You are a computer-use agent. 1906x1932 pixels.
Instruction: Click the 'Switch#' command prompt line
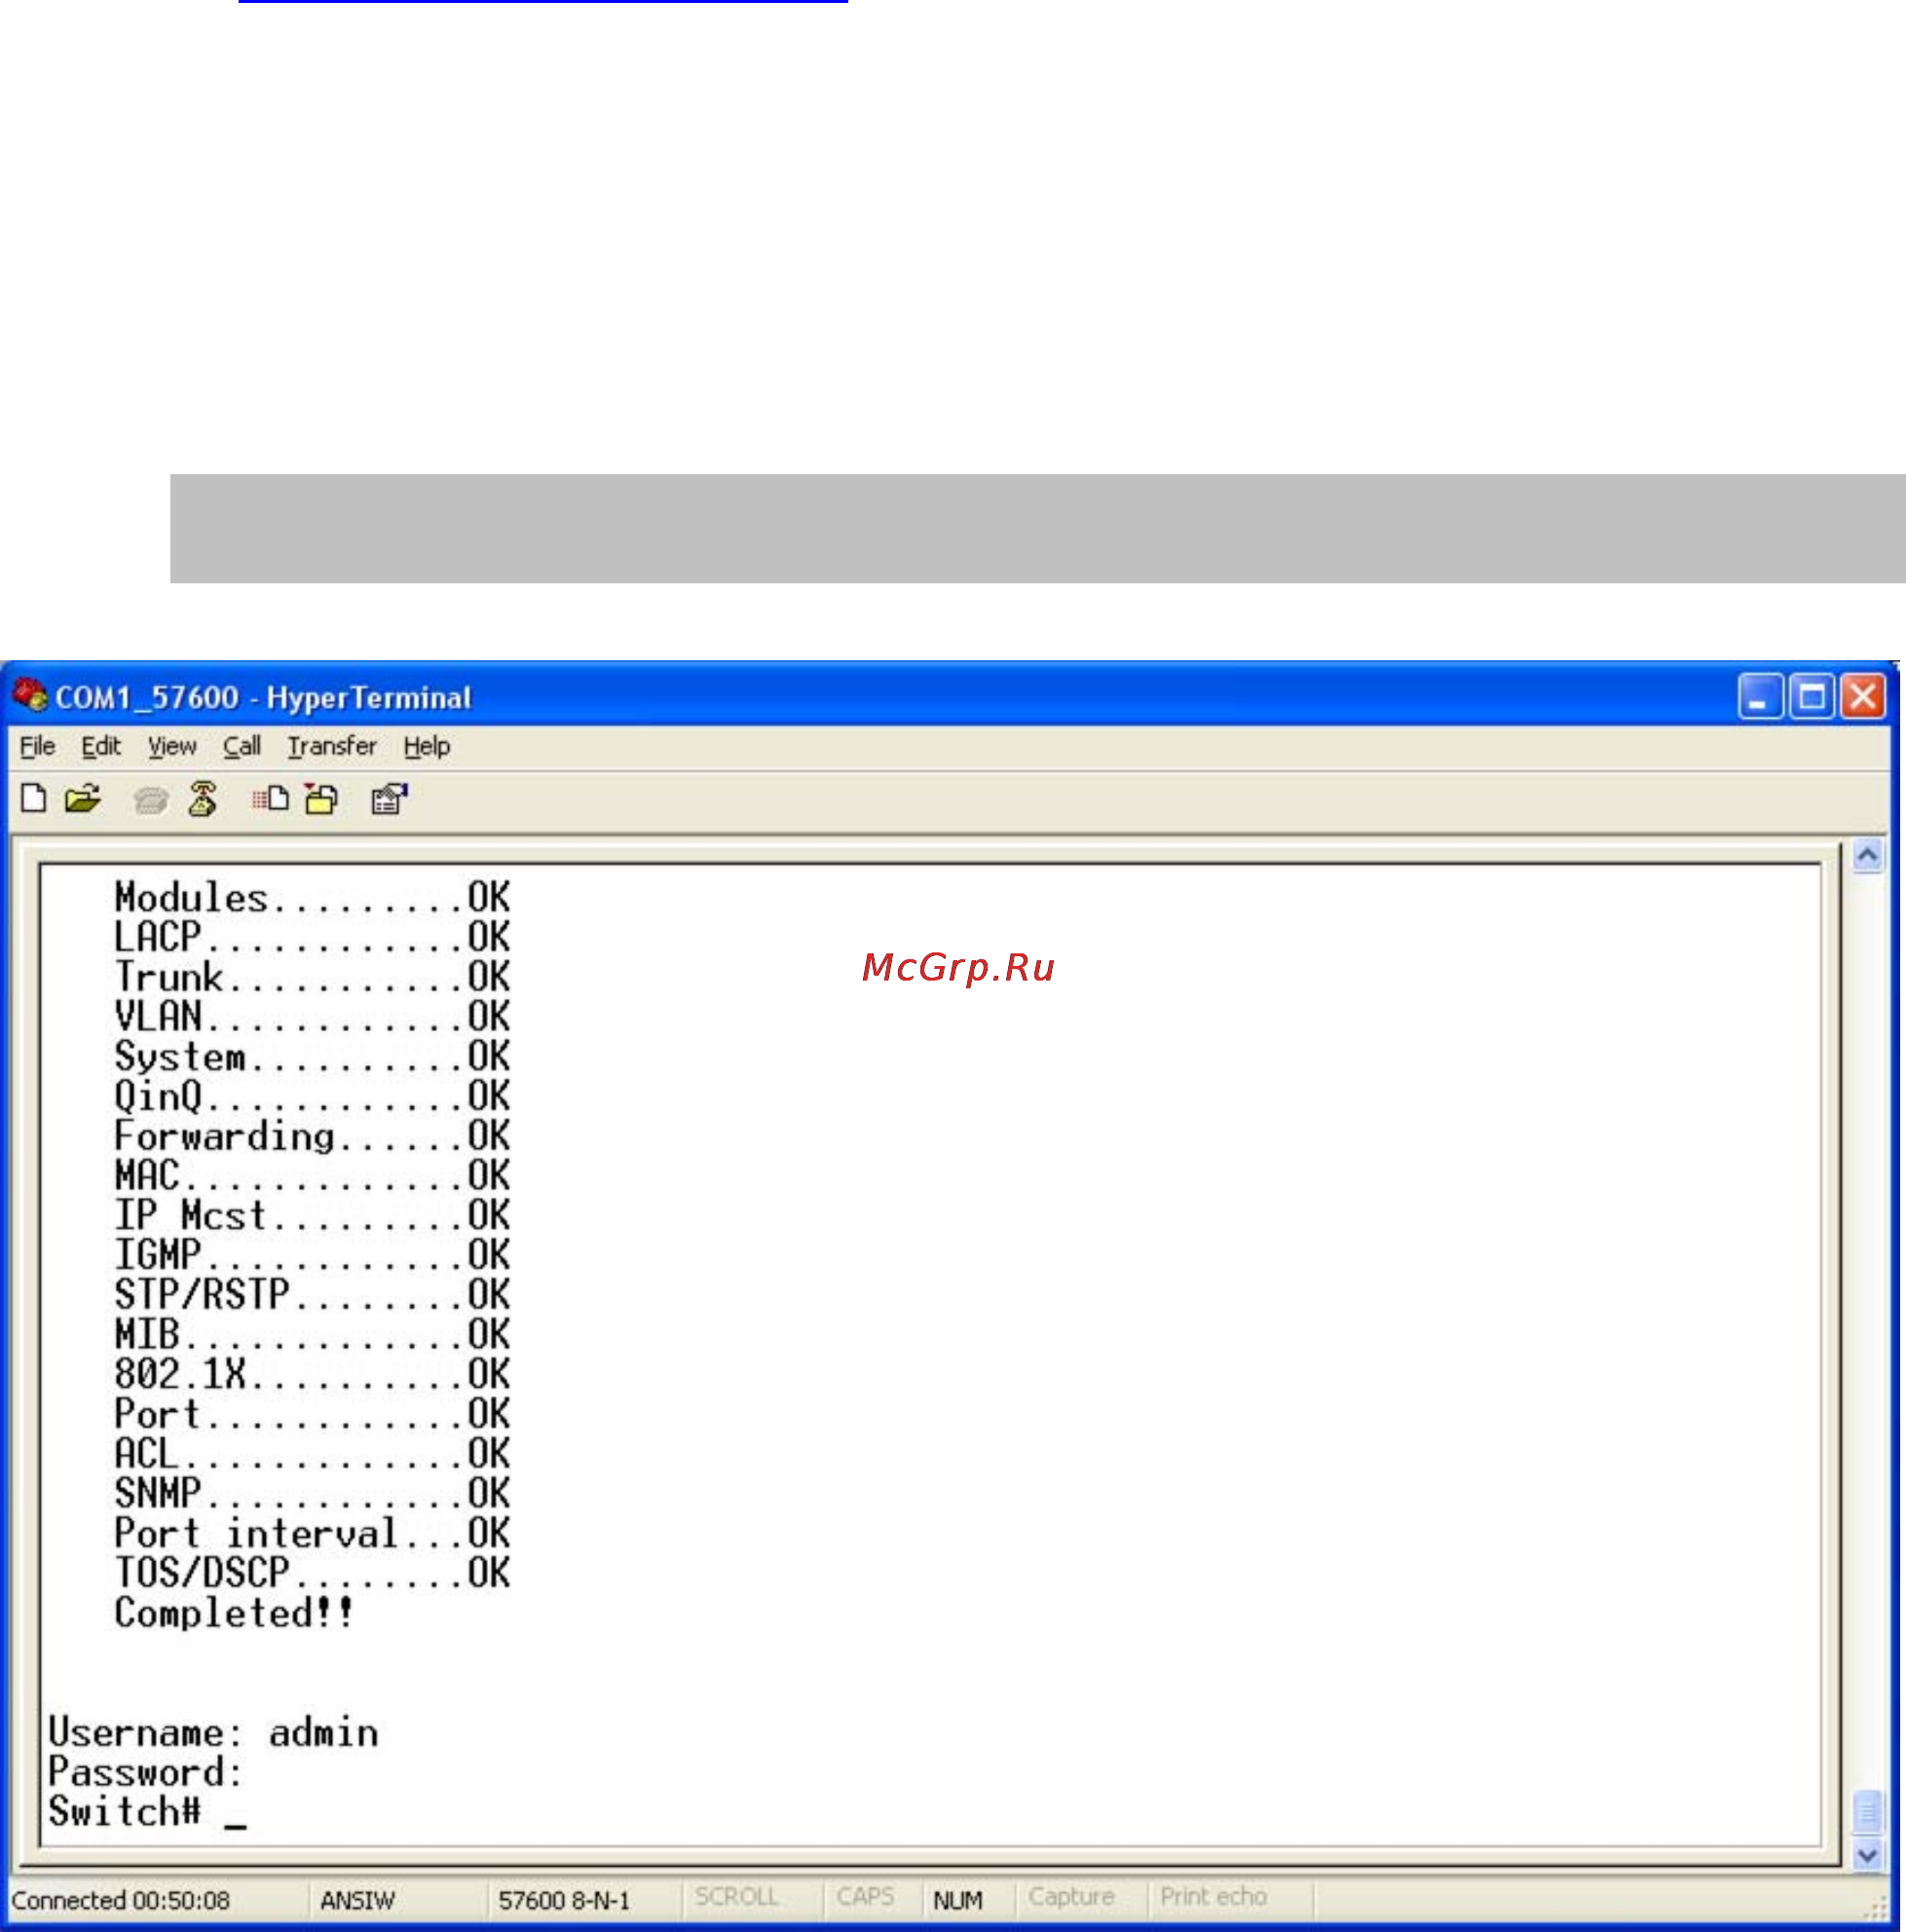(x=147, y=1812)
